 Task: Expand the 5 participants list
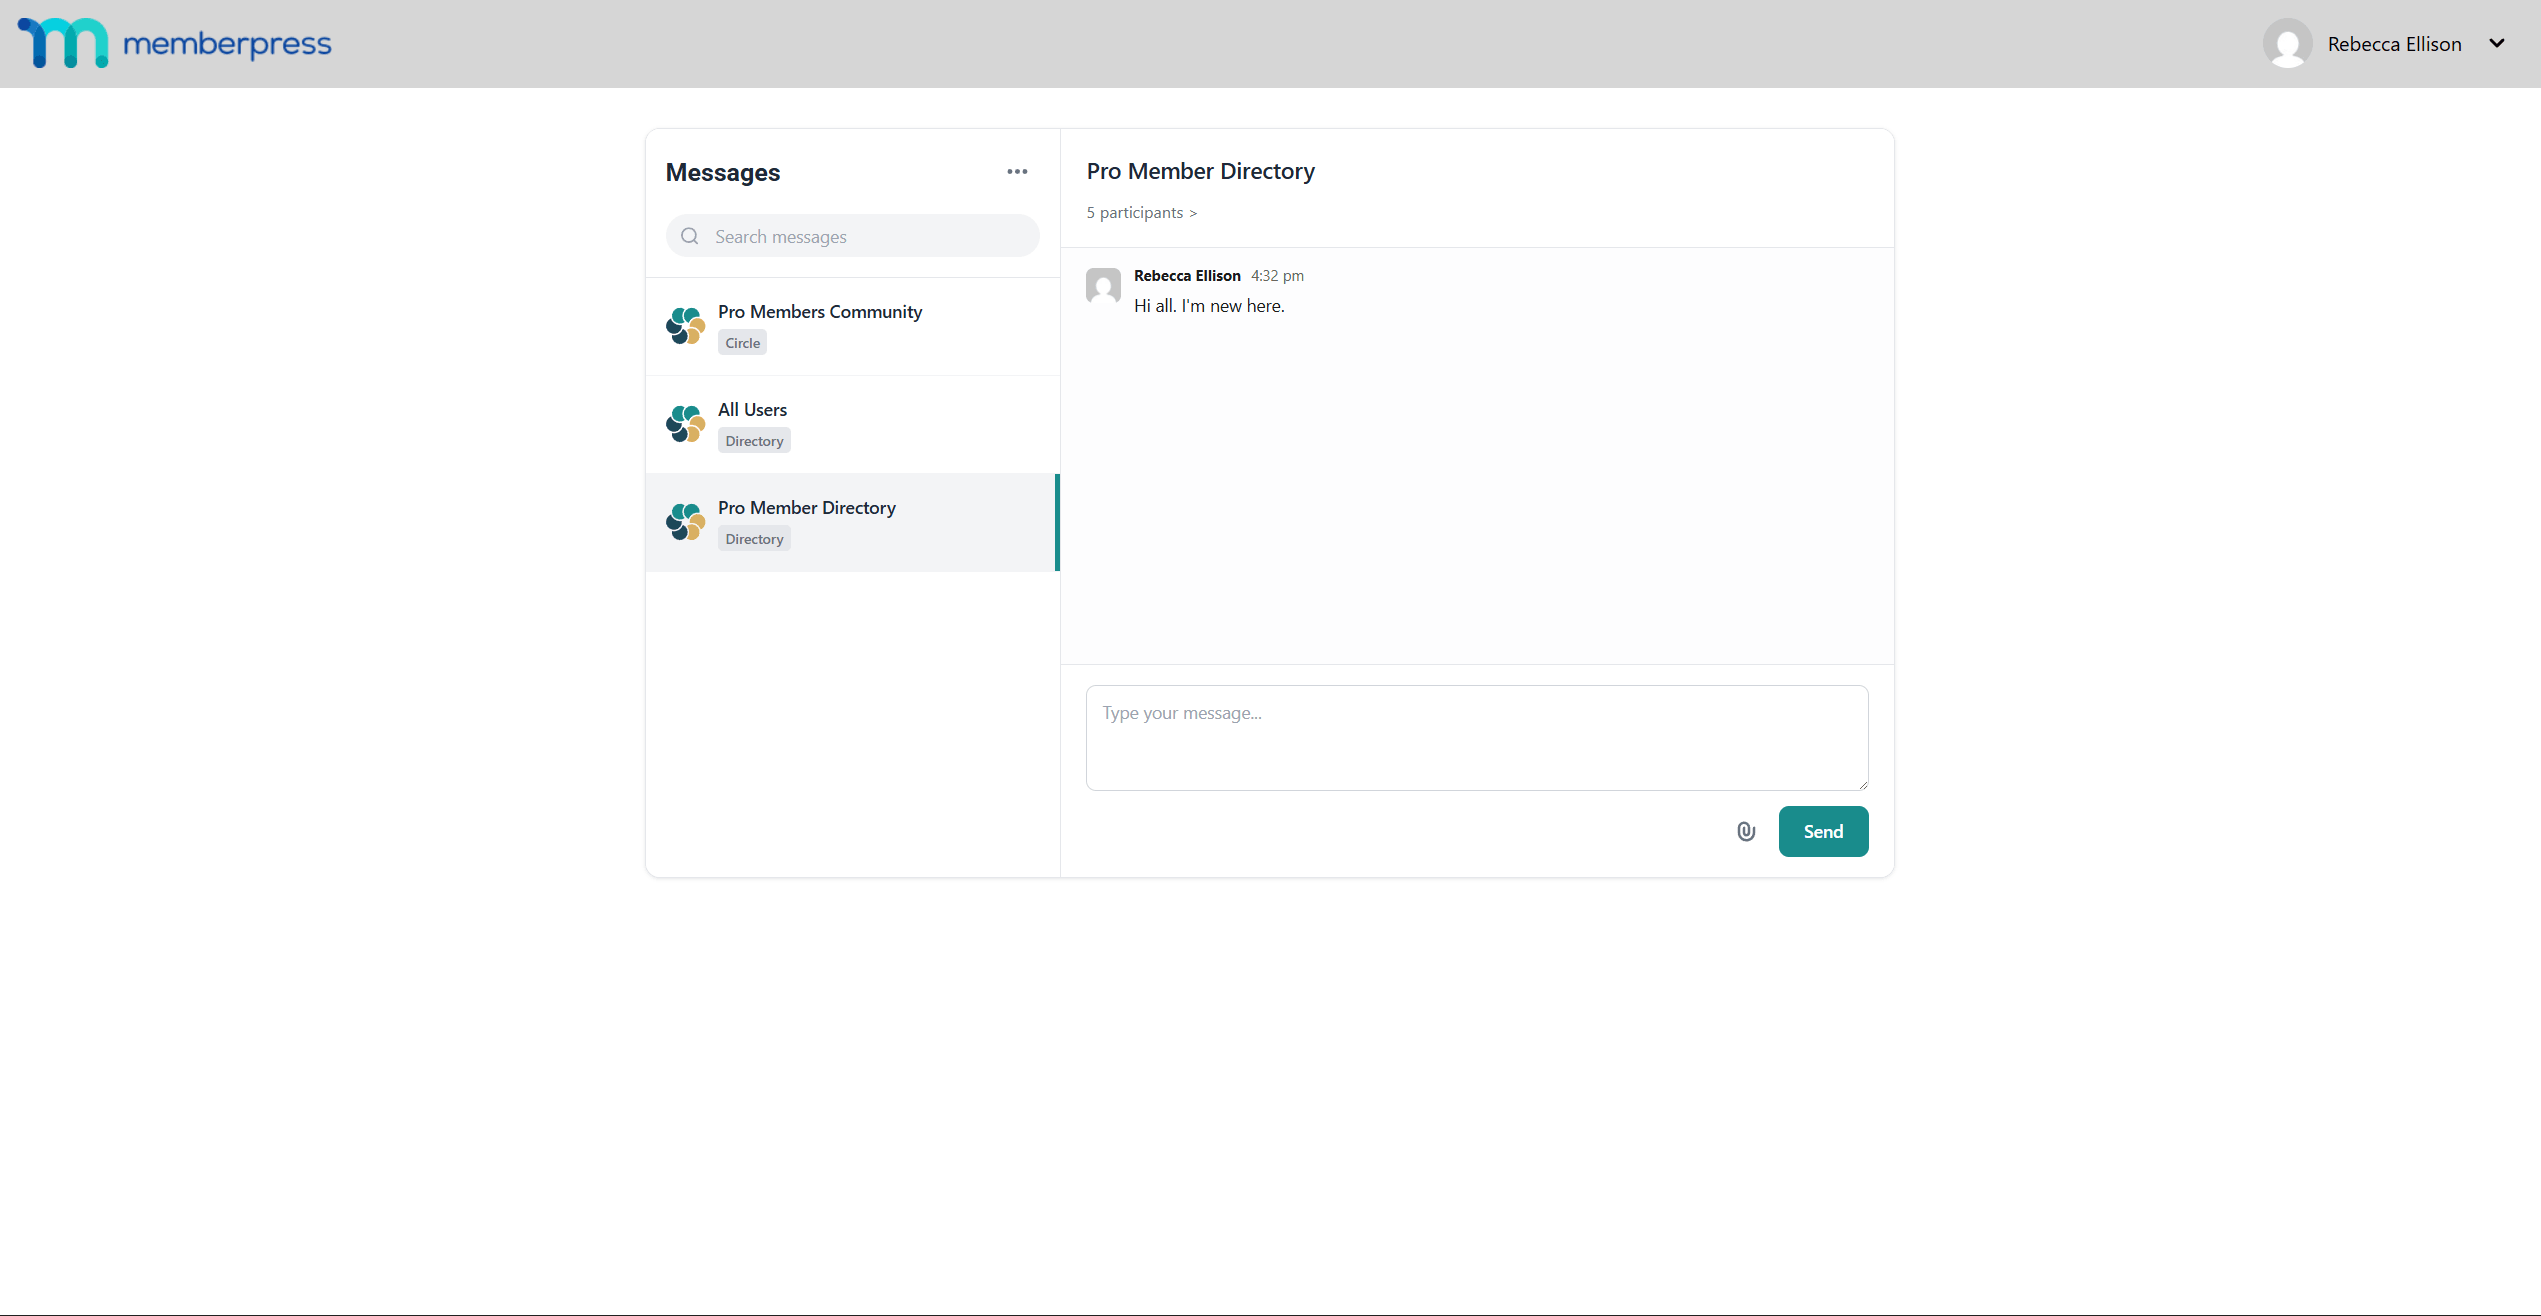tap(1141, 212)
